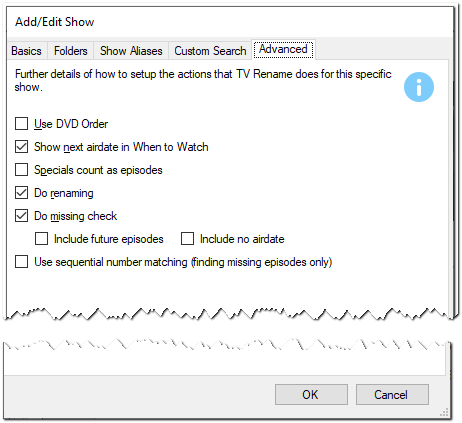Dismiss the dialog with Cancel
Viewport: 462px width, 423px height.
[392, 395]
